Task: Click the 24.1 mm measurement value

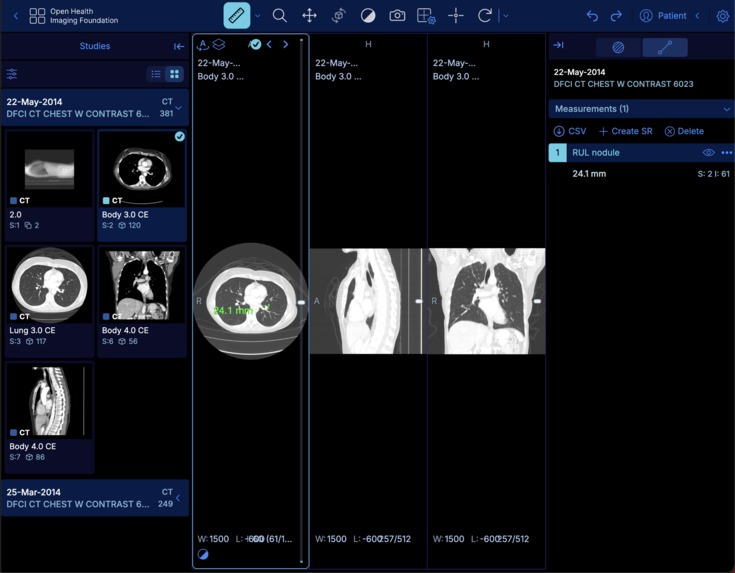Action: tap(589, 174)
